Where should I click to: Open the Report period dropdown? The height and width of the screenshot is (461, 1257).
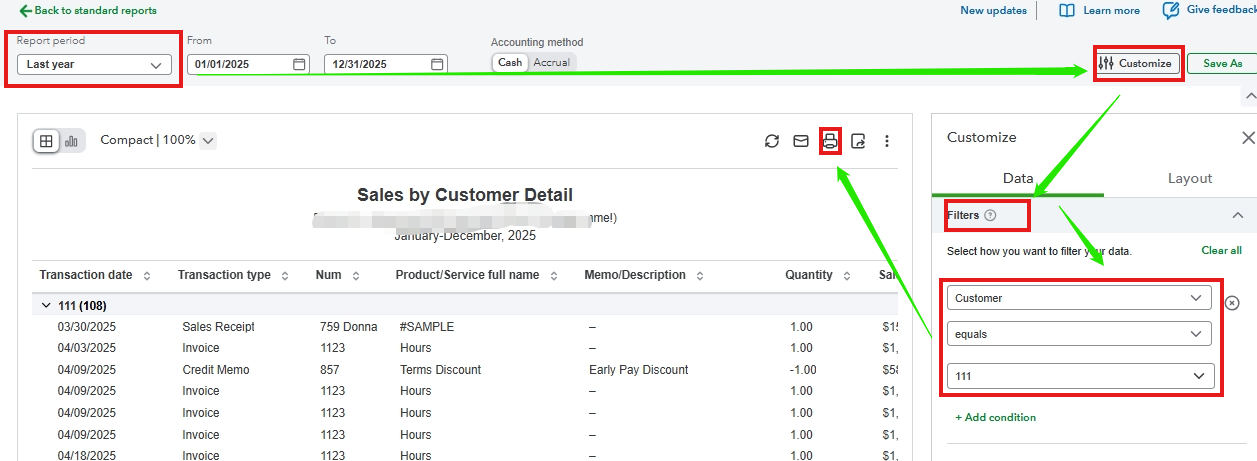coord(94,64)
